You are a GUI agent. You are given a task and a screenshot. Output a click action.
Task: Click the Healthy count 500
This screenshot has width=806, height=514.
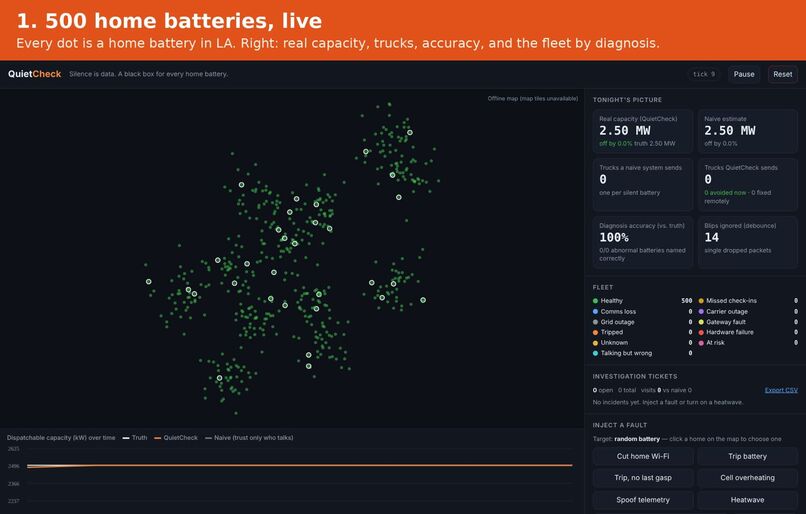tap(687, 301)
